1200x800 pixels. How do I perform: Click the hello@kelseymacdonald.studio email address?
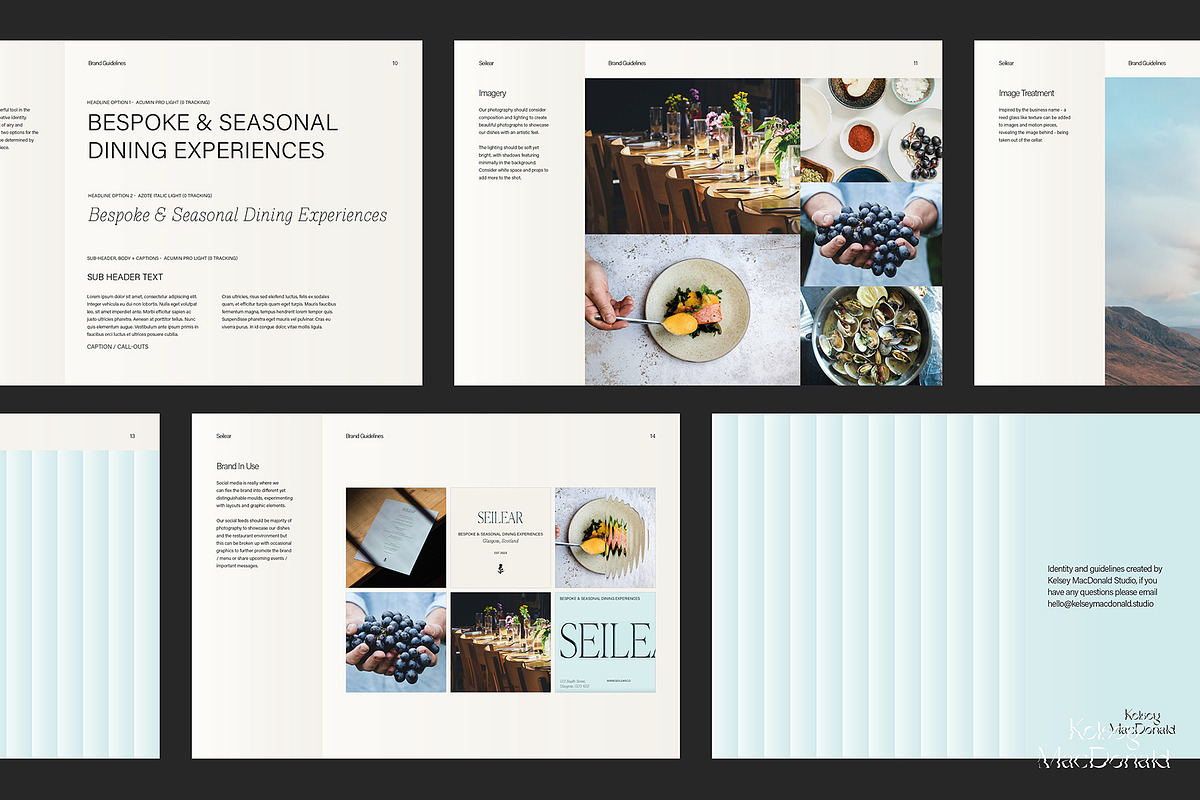pos(1101,604)
